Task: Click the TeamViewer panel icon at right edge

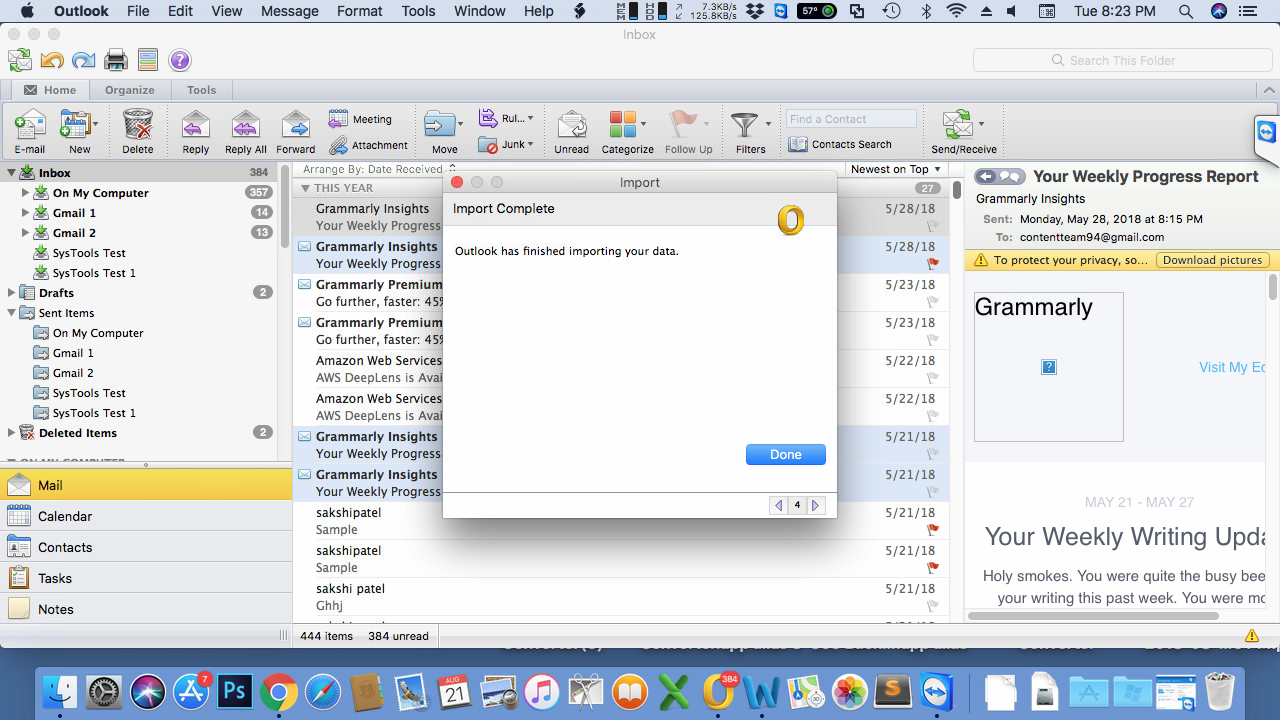Action: [1267, 132]
